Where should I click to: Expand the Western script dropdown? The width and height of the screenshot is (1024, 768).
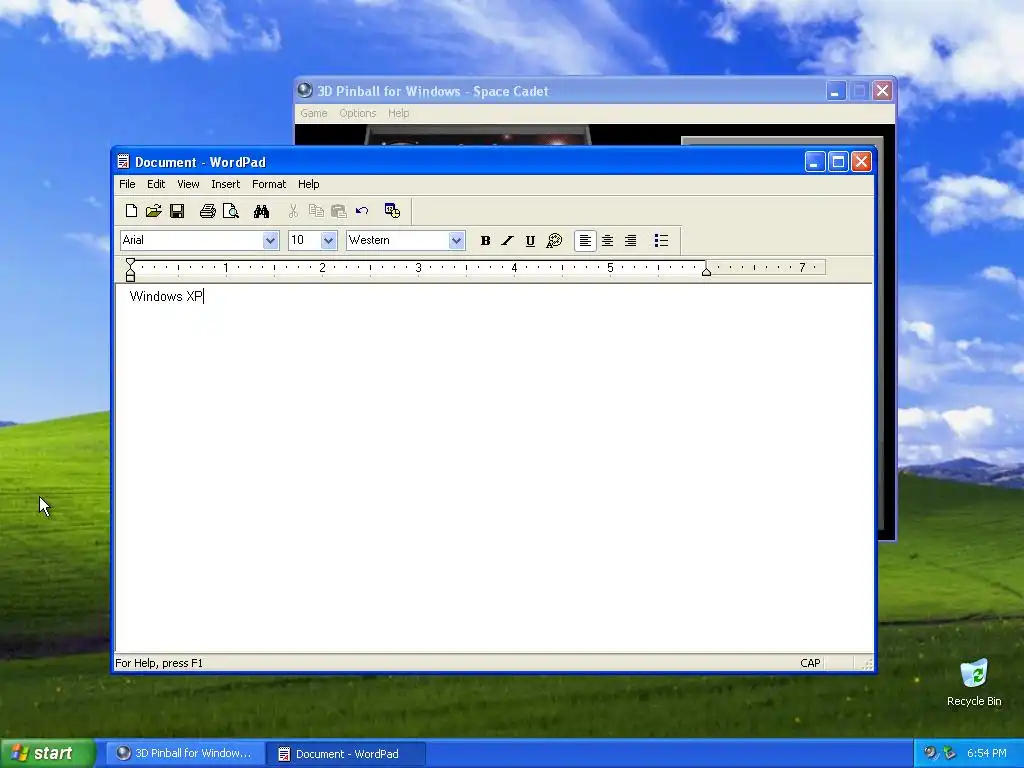(456, 240)
